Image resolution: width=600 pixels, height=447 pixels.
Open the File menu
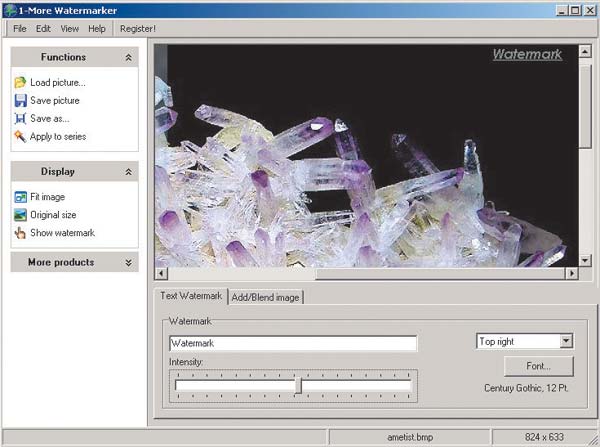click(x=20, y=28)
